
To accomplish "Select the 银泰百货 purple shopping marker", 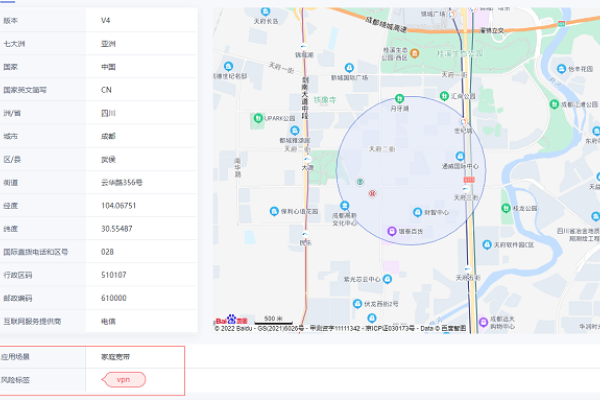I will 391,231.
